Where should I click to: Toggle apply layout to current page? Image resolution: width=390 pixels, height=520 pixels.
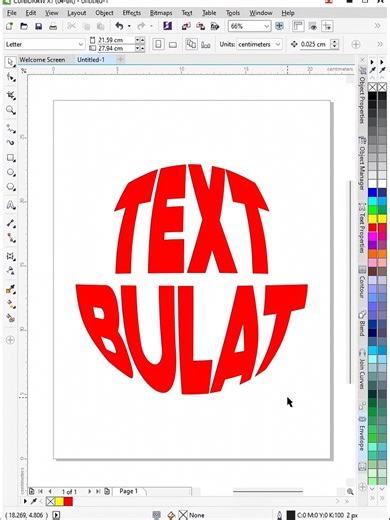click(x=206, y=44)
